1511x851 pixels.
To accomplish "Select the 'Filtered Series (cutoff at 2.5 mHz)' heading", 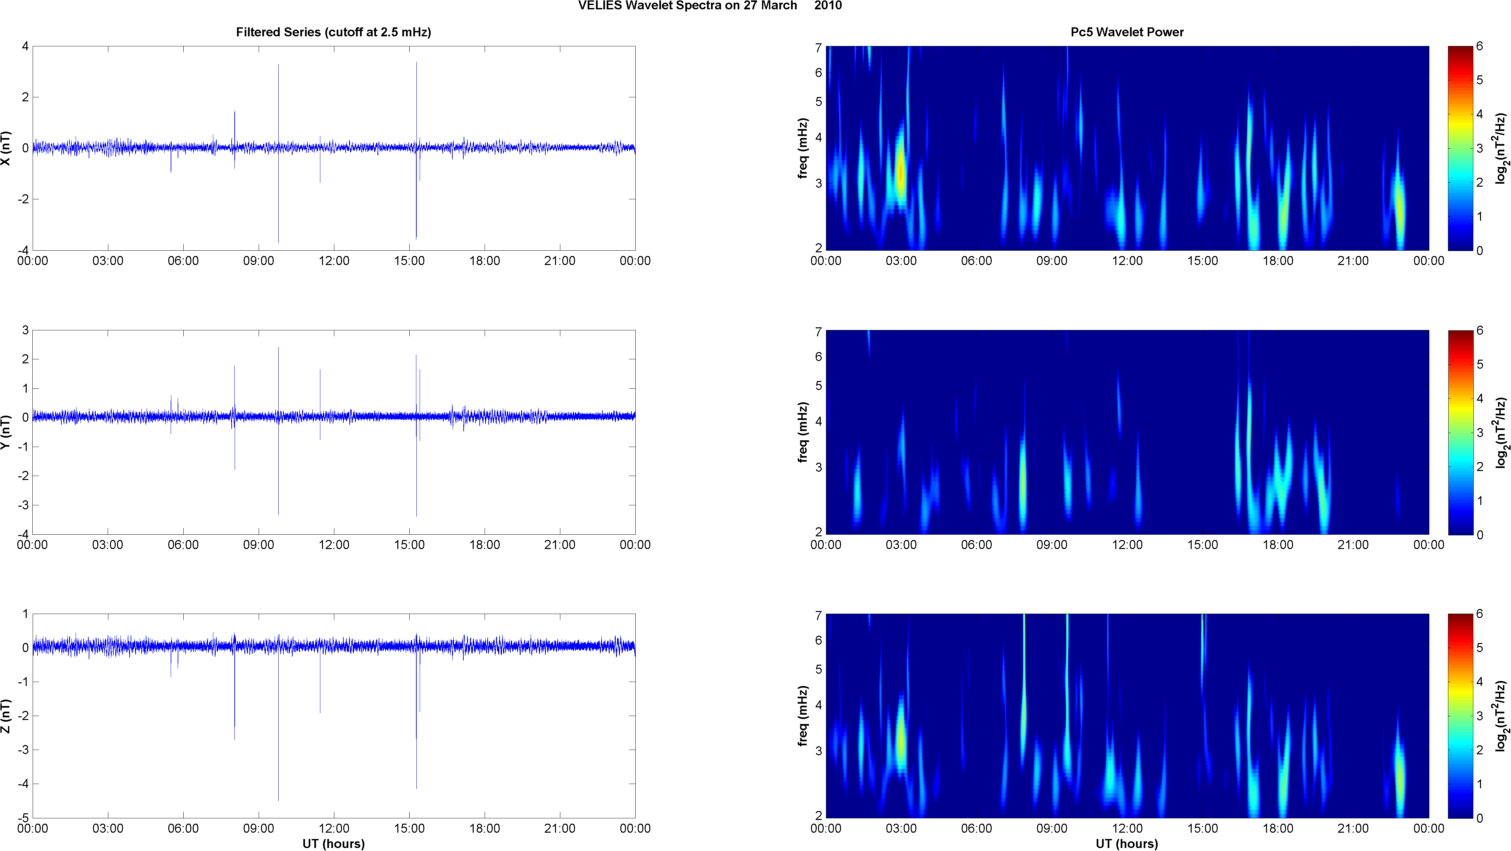I will (x=333, y=32).
